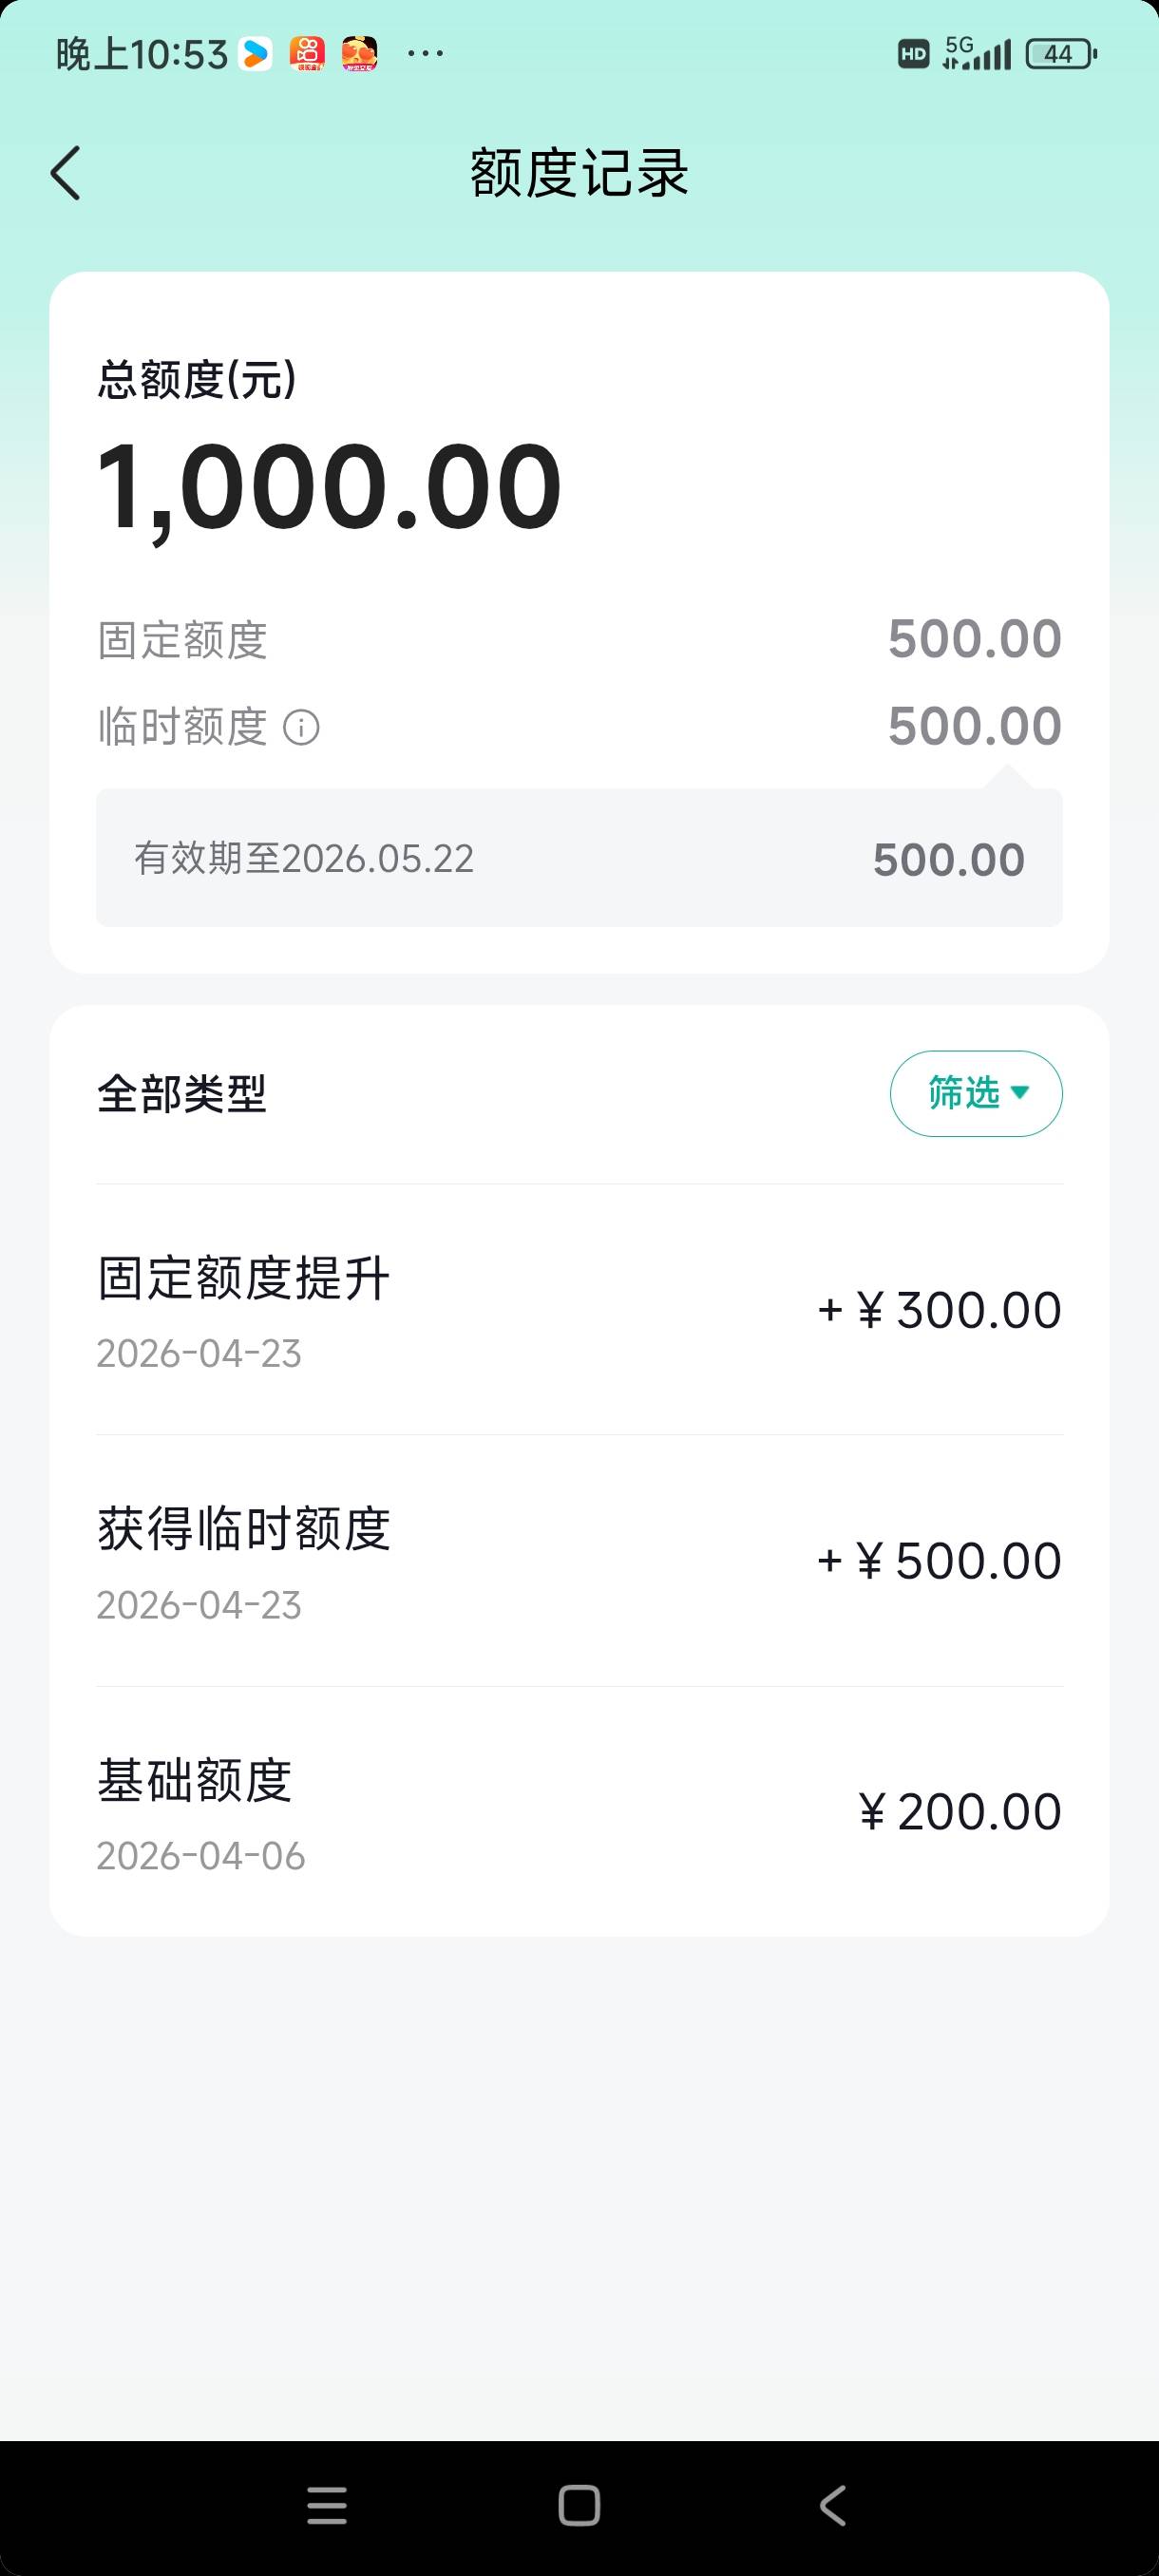
Task: Tap the three-dot notification overflow
Action: click(425, 54)
